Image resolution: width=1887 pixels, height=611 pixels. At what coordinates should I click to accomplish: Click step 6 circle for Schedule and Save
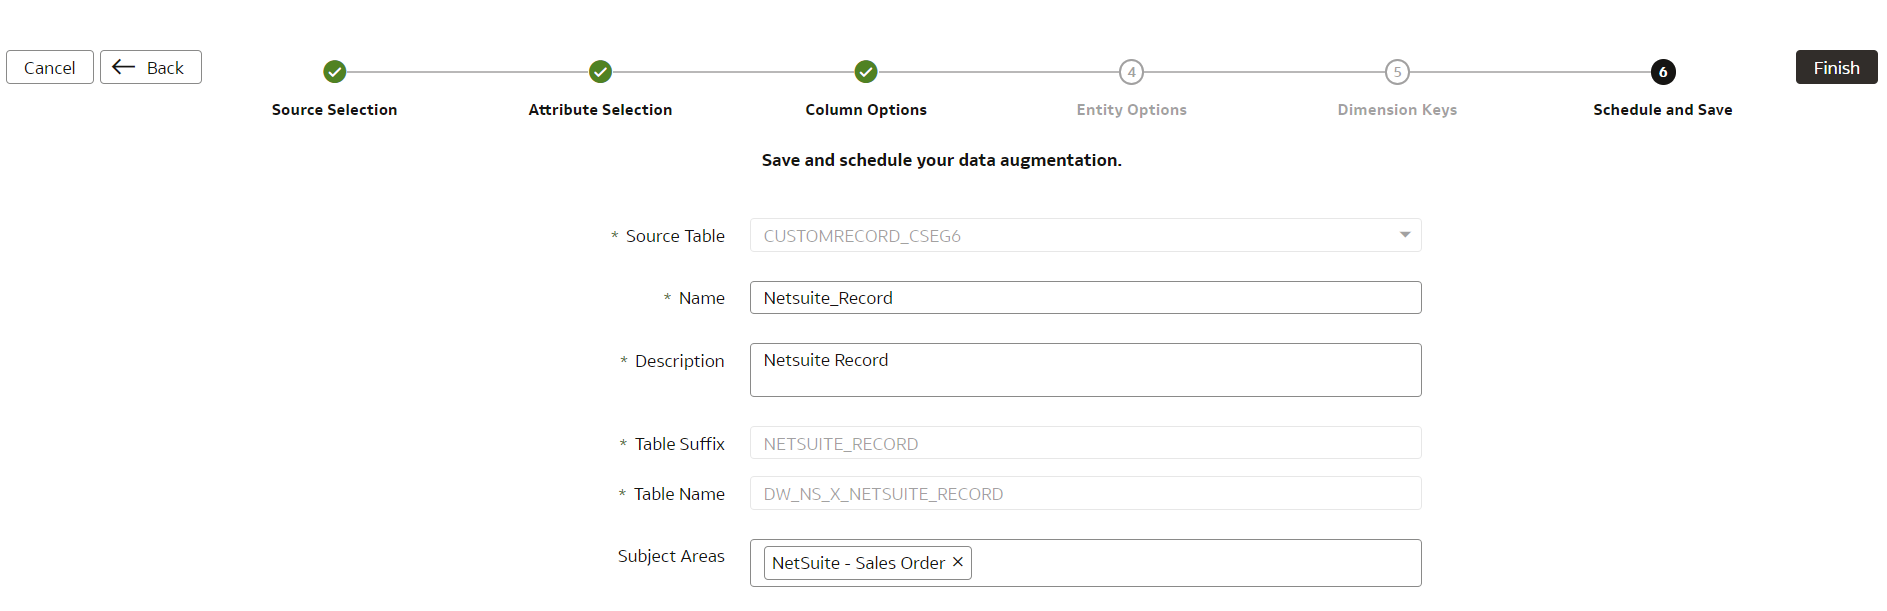pos(1663,72)
